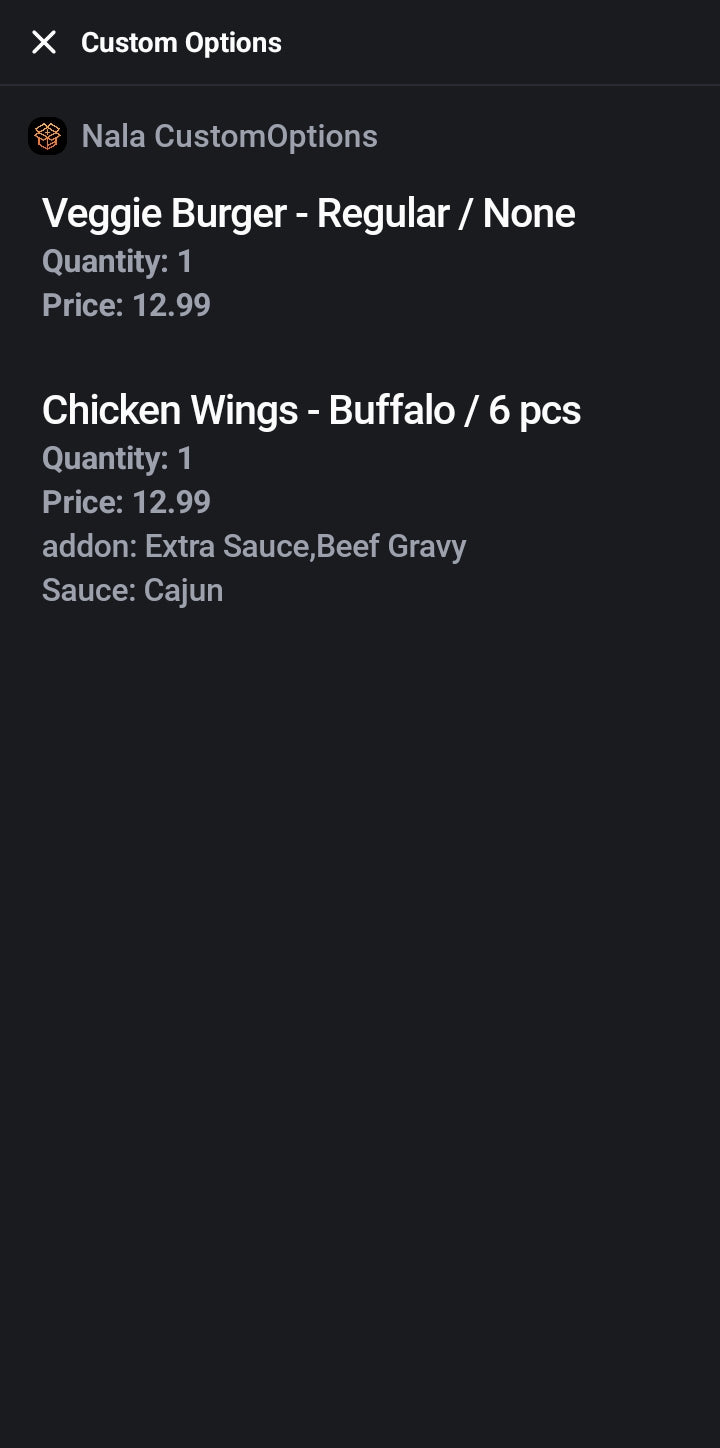
Task: Select the Veggie Burger price line
Action: 126,305
